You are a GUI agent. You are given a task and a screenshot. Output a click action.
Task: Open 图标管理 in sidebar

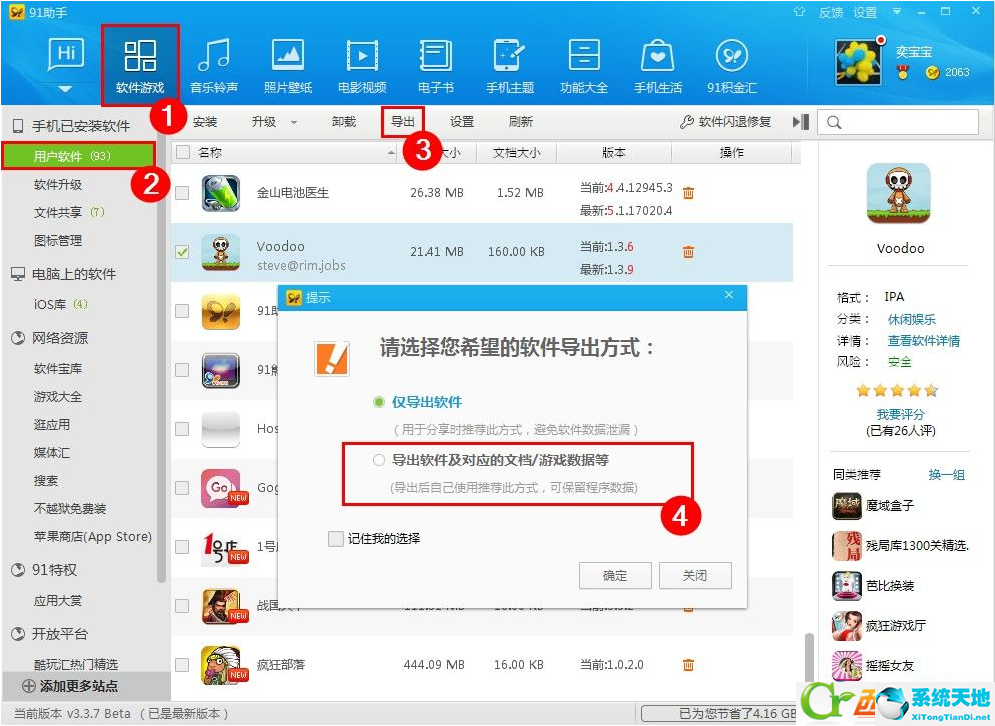pos(58,241)
